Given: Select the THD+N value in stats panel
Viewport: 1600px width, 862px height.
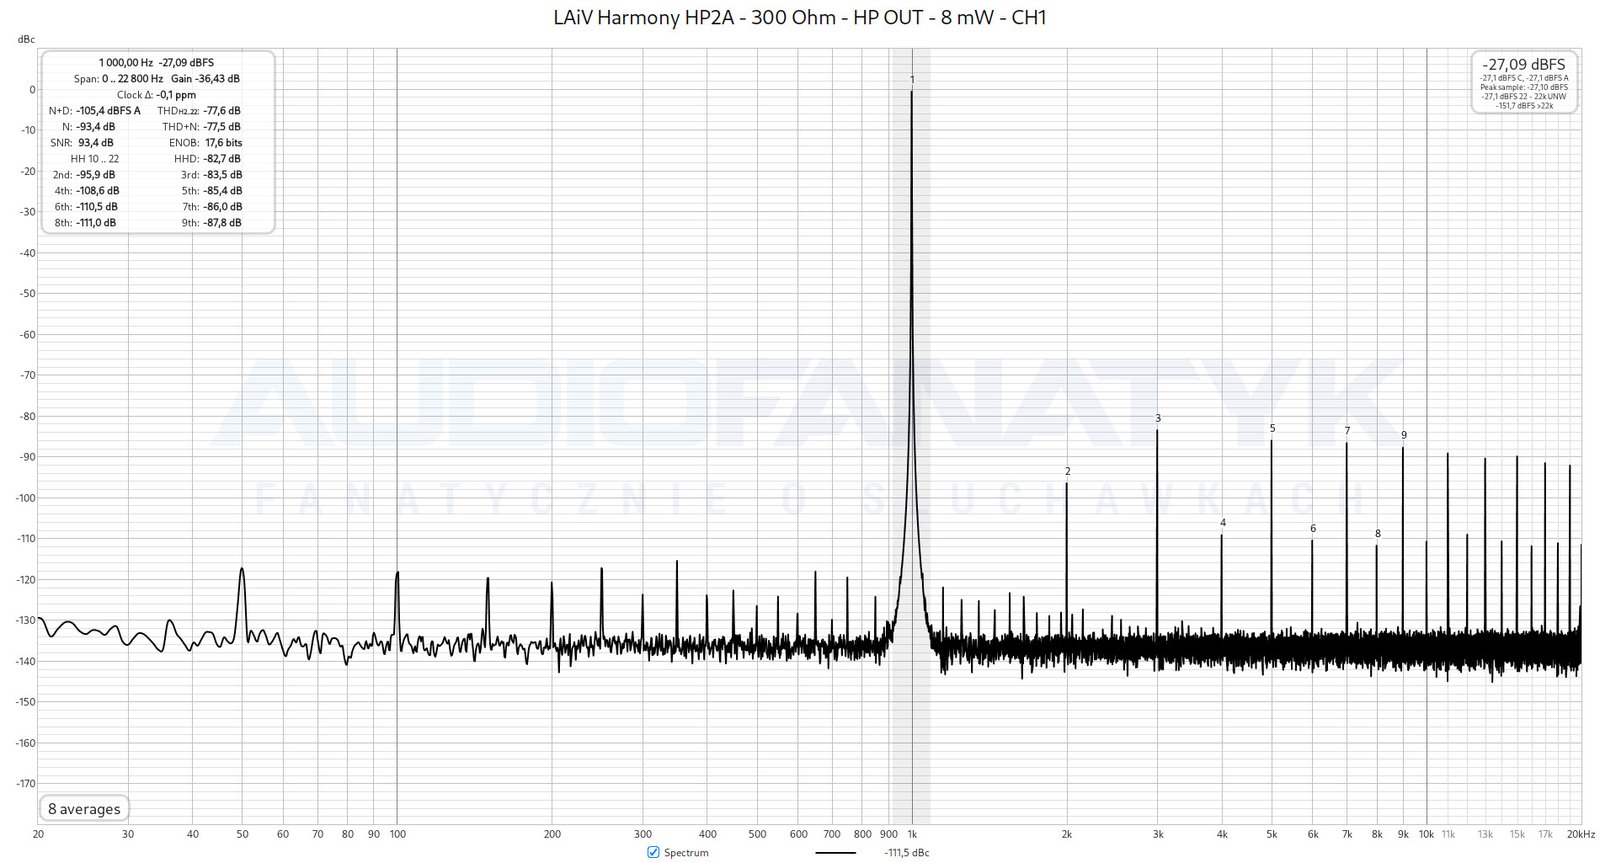Looking at the screenshot, I should click(x=221, y=127).
